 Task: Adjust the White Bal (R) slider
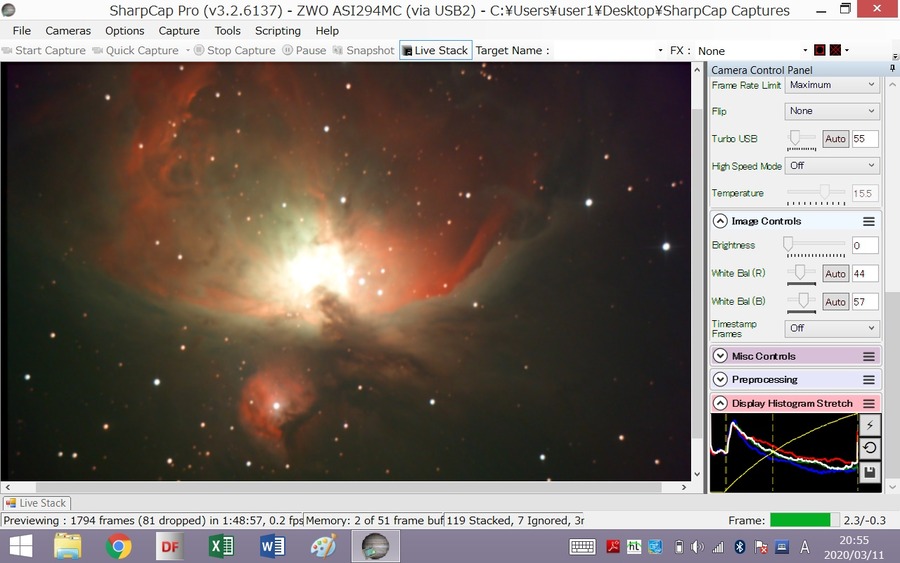tap(800, 273)
